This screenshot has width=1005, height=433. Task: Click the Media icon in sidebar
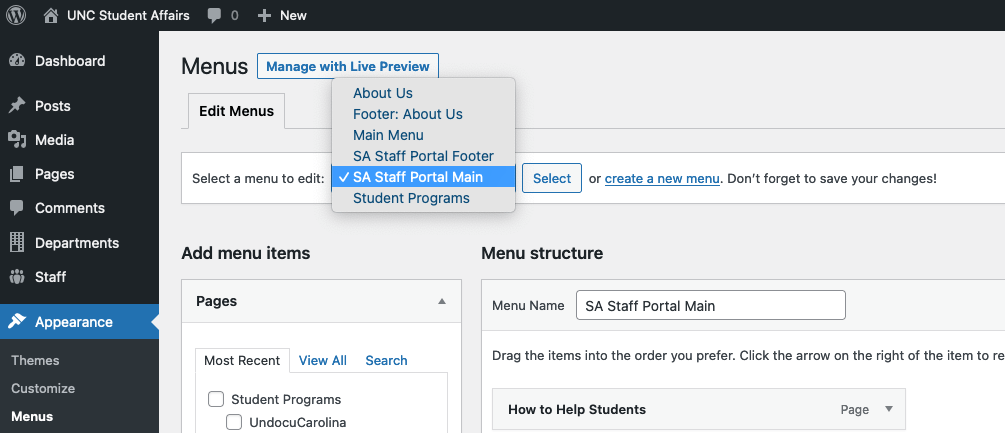17,140
